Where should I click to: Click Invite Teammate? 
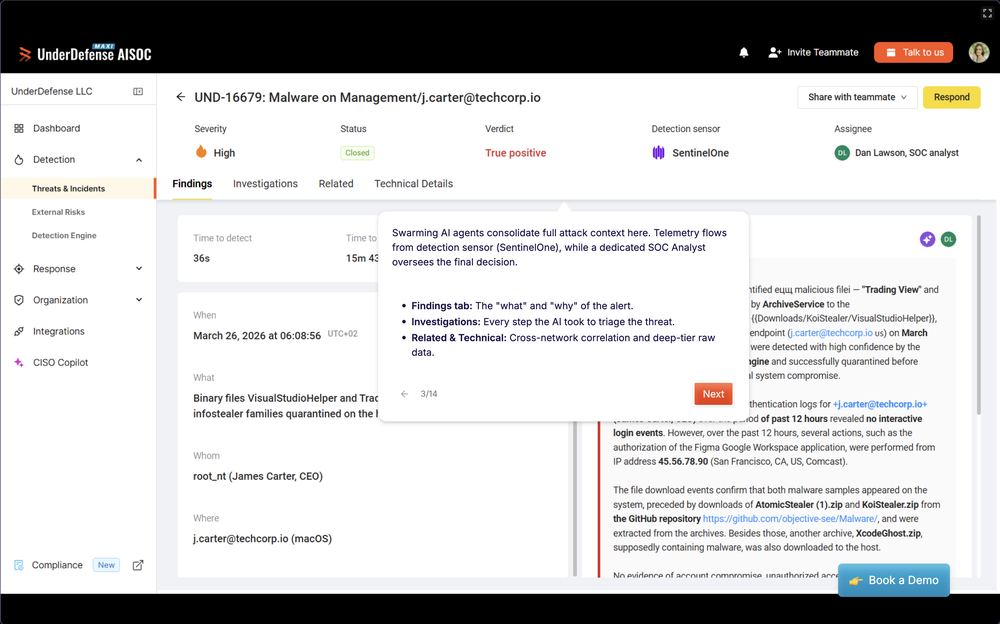tap(814, 52)
